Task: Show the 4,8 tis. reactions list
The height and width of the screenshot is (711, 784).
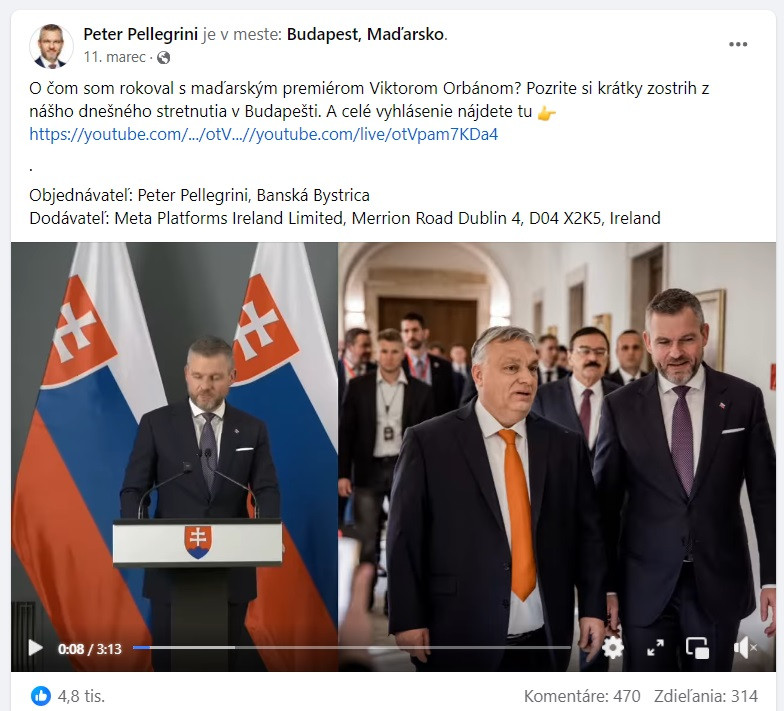Action: 81,696
